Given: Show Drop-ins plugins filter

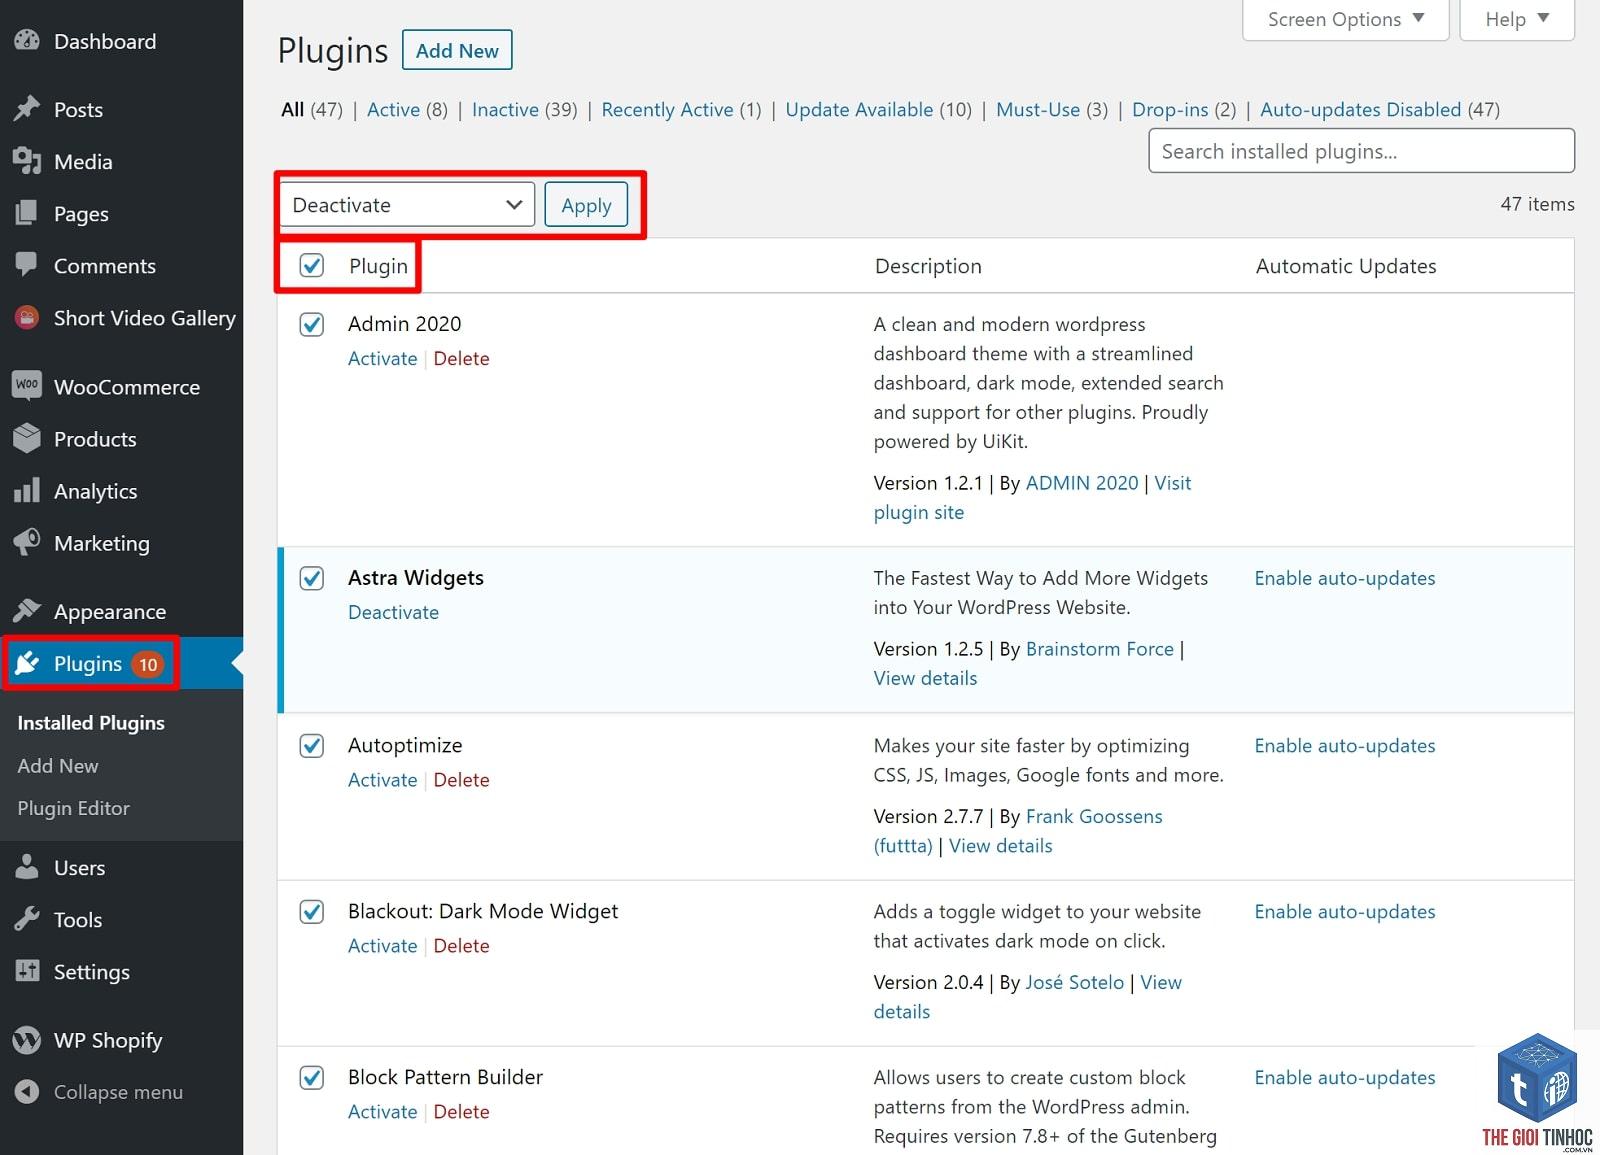Looking at the screenshot, I should point(1184,109).
